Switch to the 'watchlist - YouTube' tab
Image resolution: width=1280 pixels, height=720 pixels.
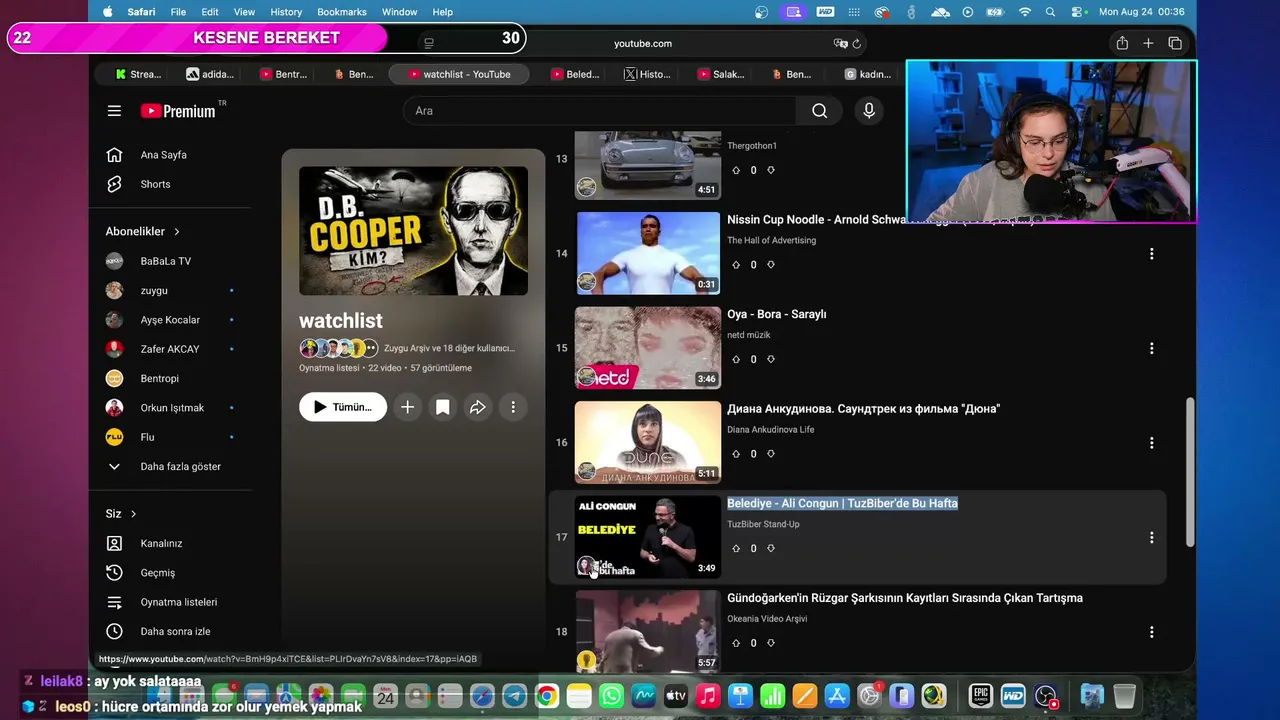[461, 74]
